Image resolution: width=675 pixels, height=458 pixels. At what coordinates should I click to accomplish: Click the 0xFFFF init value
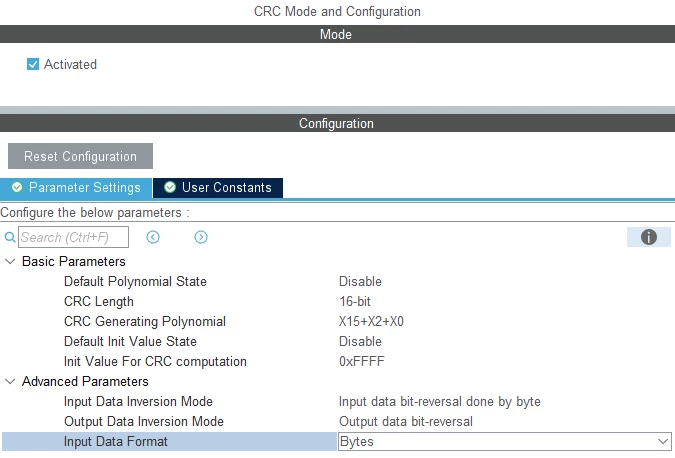click(x=362, y=362)
